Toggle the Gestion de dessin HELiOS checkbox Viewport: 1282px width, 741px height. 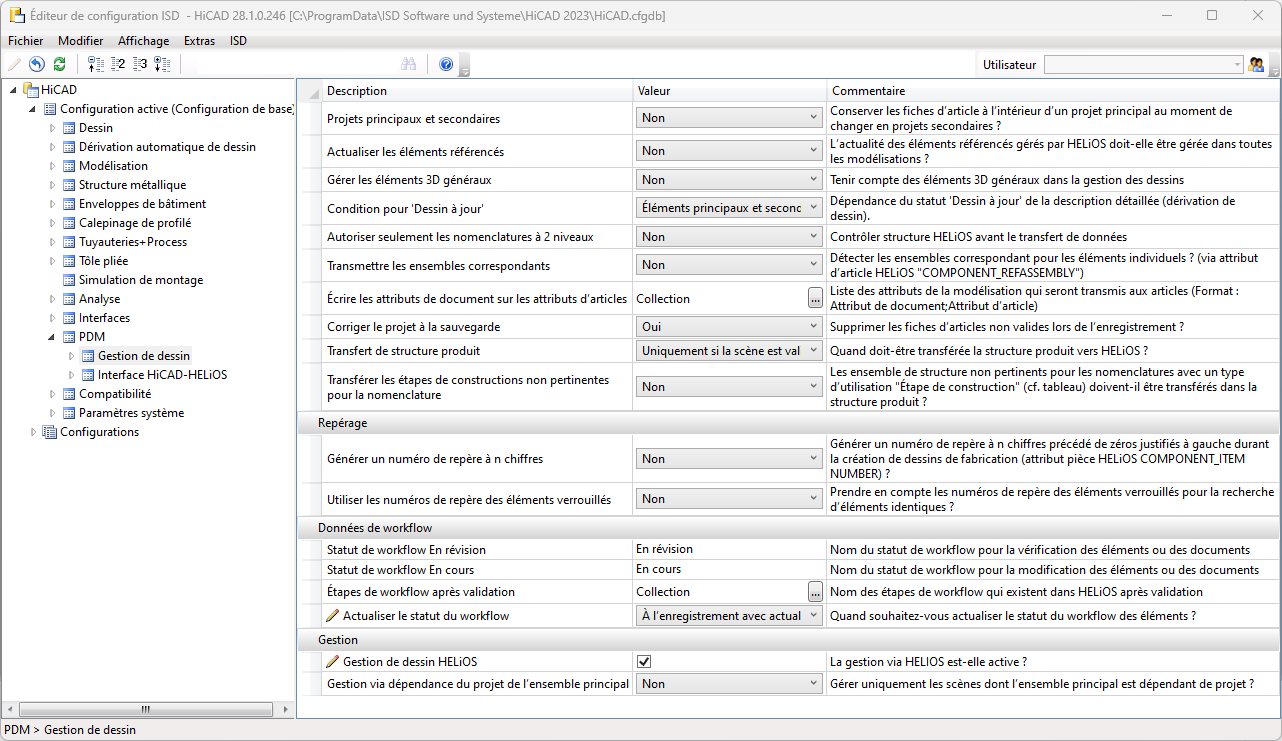tap(644, 662)
